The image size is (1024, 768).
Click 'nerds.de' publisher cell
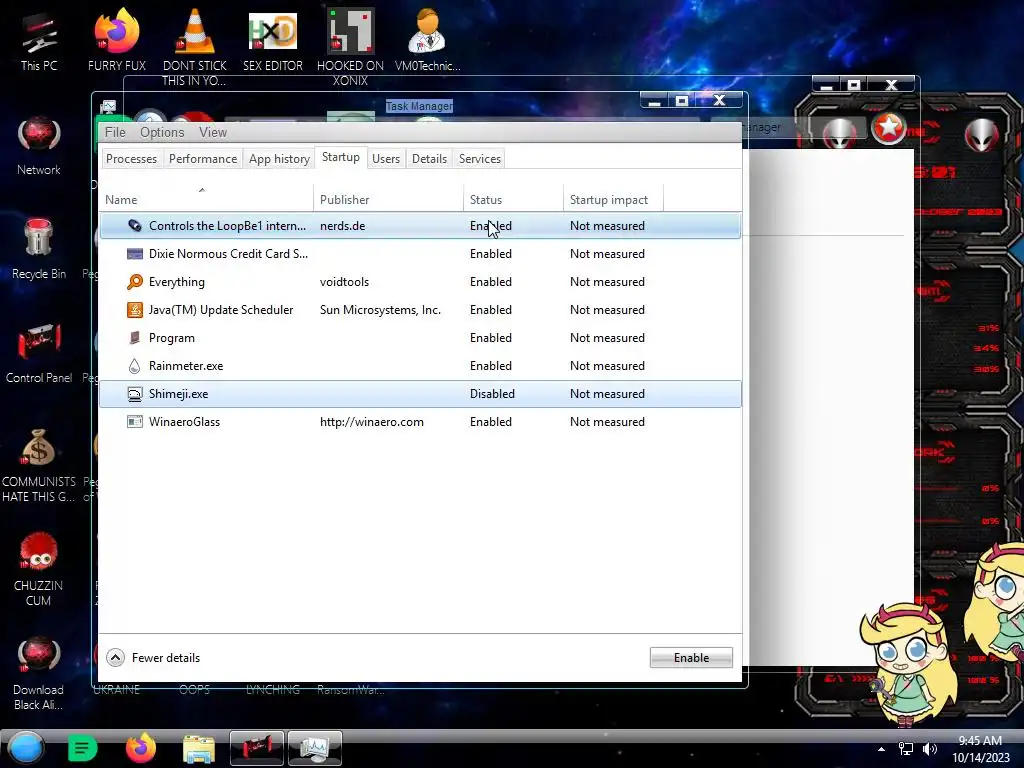pos(342,225)
